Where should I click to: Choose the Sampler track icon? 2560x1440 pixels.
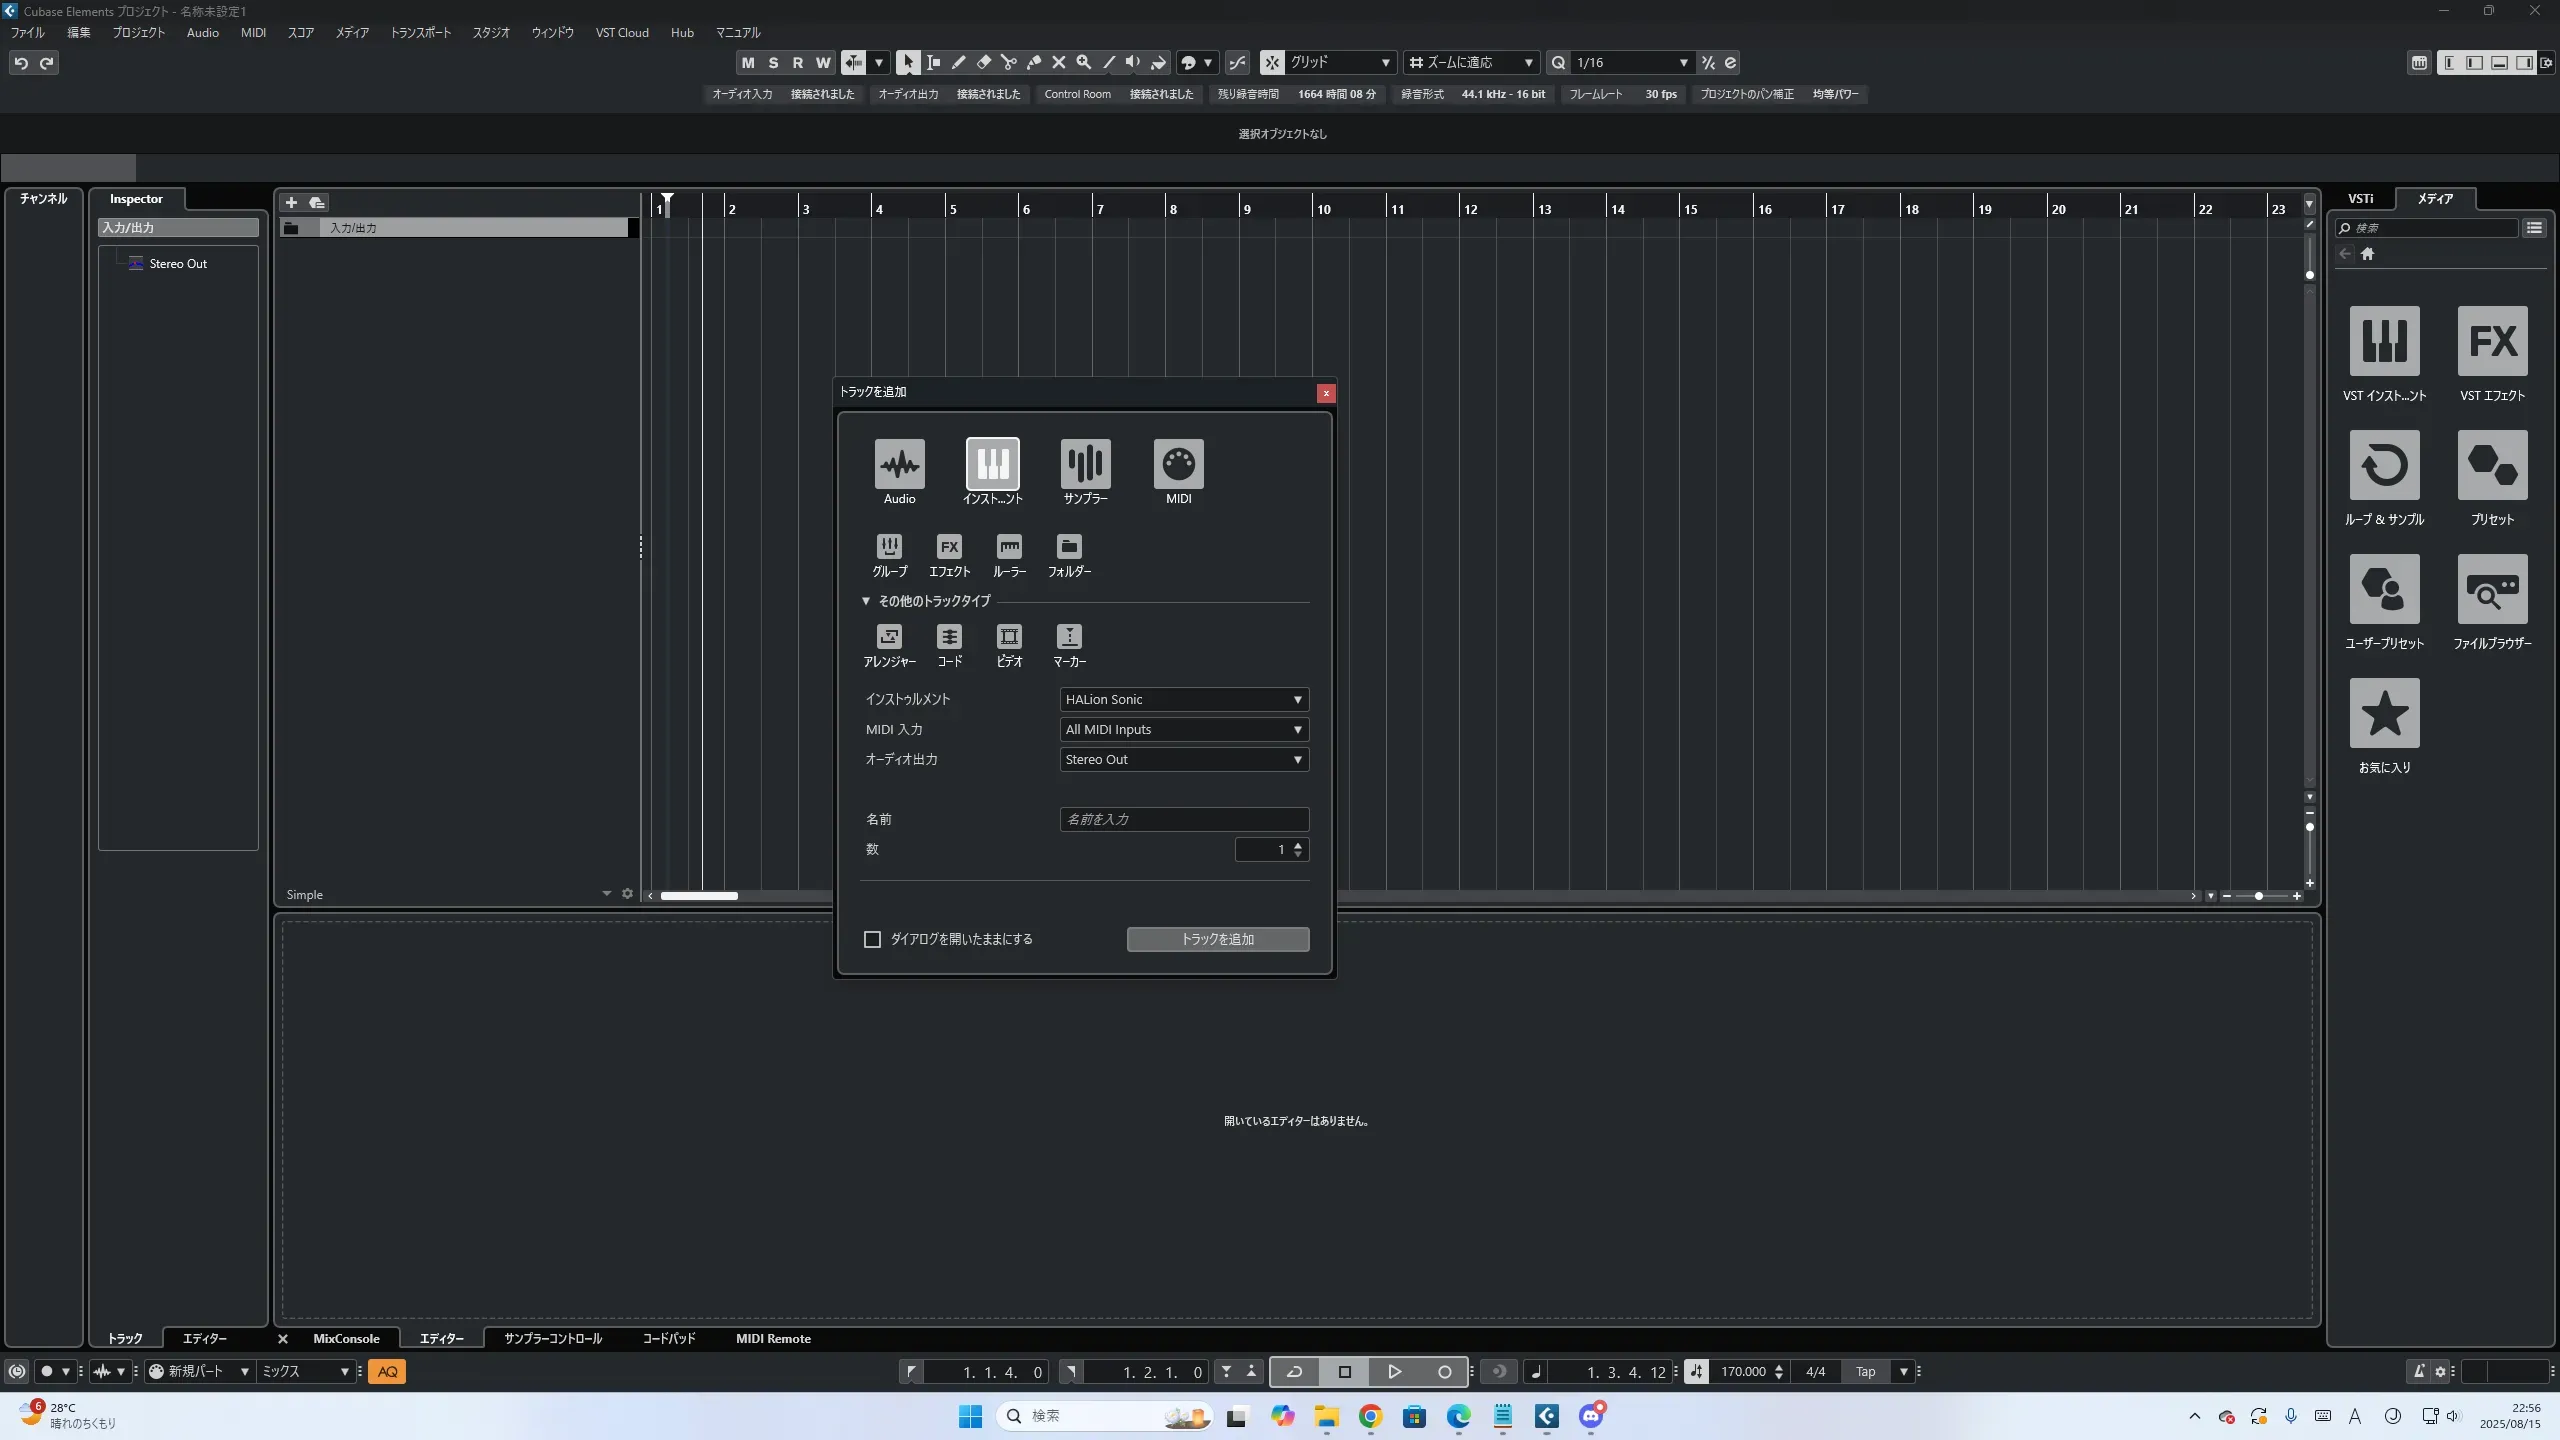(x=1085, y=464)
